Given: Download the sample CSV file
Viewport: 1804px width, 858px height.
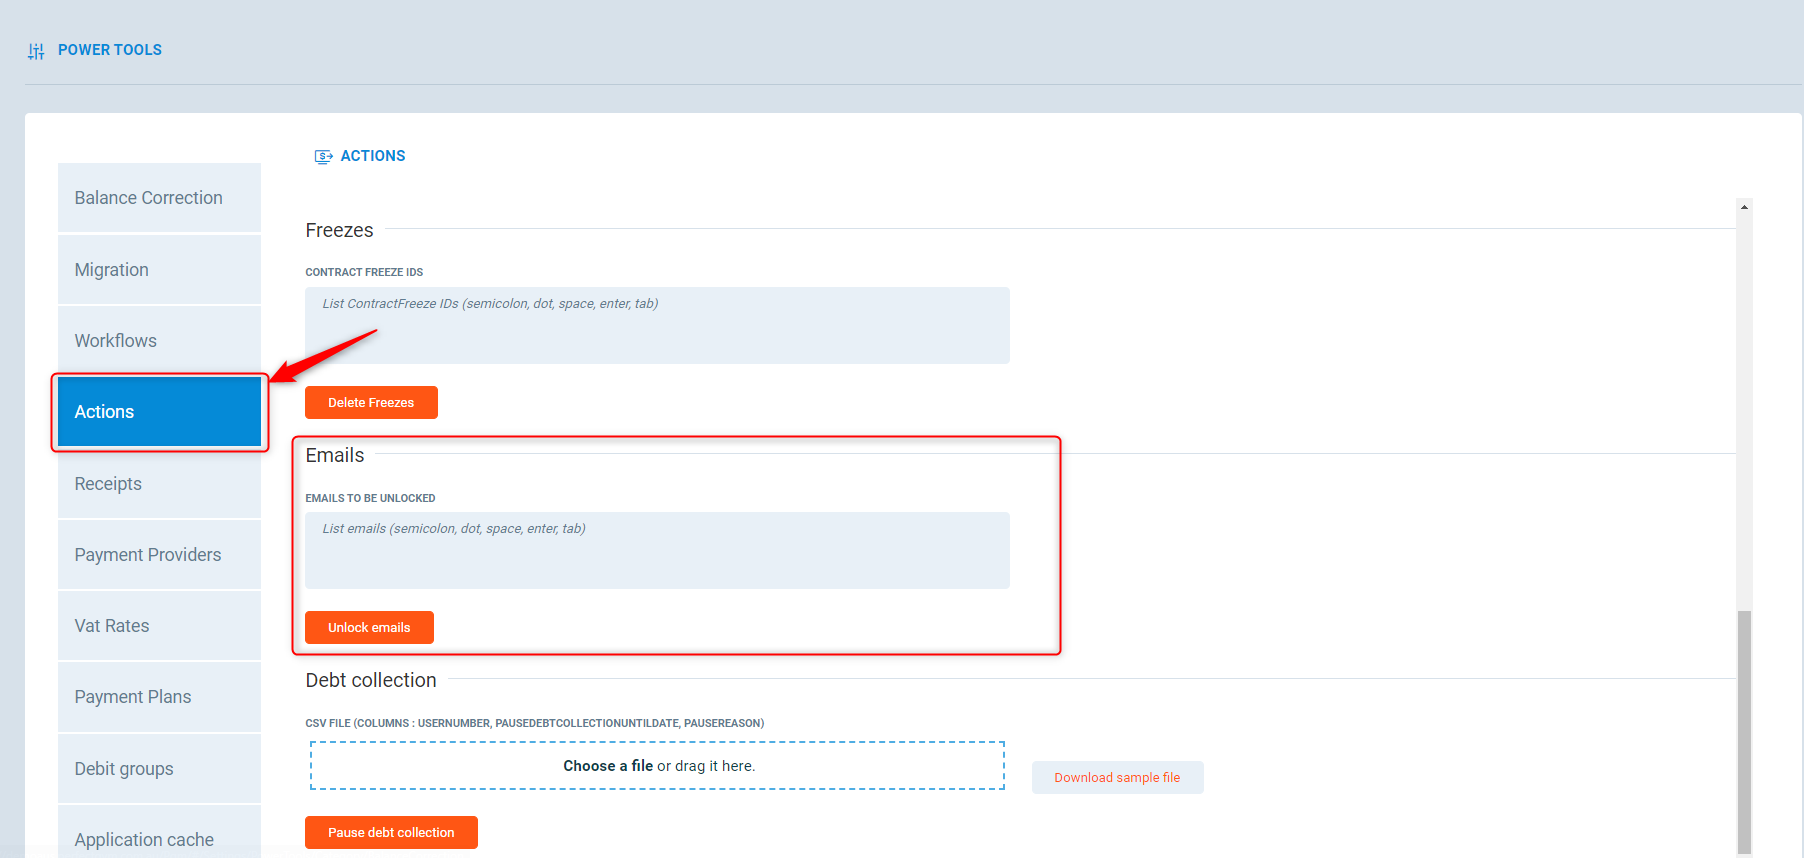Looking at the screenshot, I should coord(1117,778).
